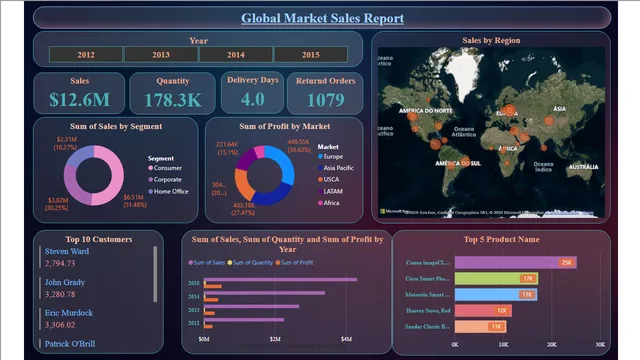Click the 2014 Sum of Sales bar
The width and height of the screenshot is (640, 360).
pyautogui.click(x=264, y=293)
